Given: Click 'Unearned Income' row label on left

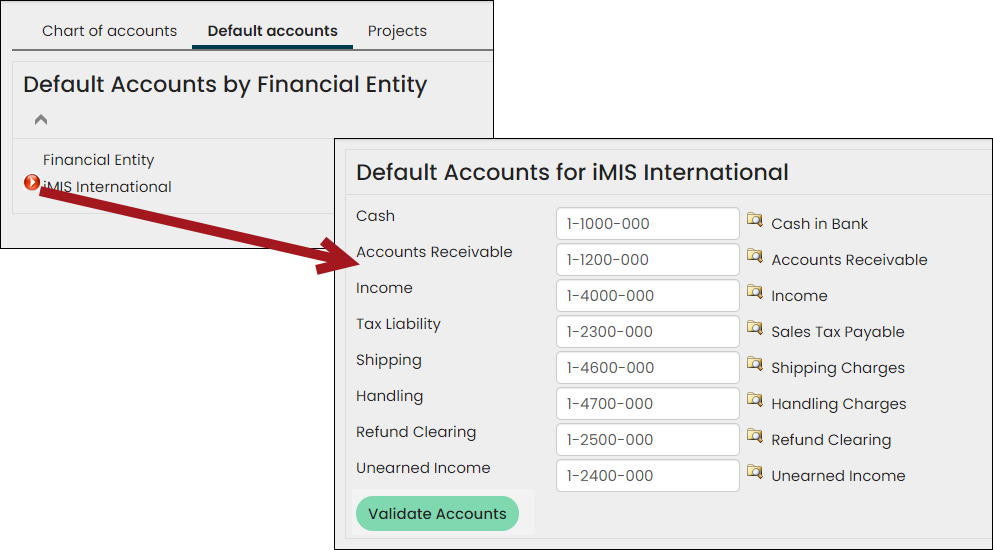Looking at the screenshot, I should click(423, 468).
